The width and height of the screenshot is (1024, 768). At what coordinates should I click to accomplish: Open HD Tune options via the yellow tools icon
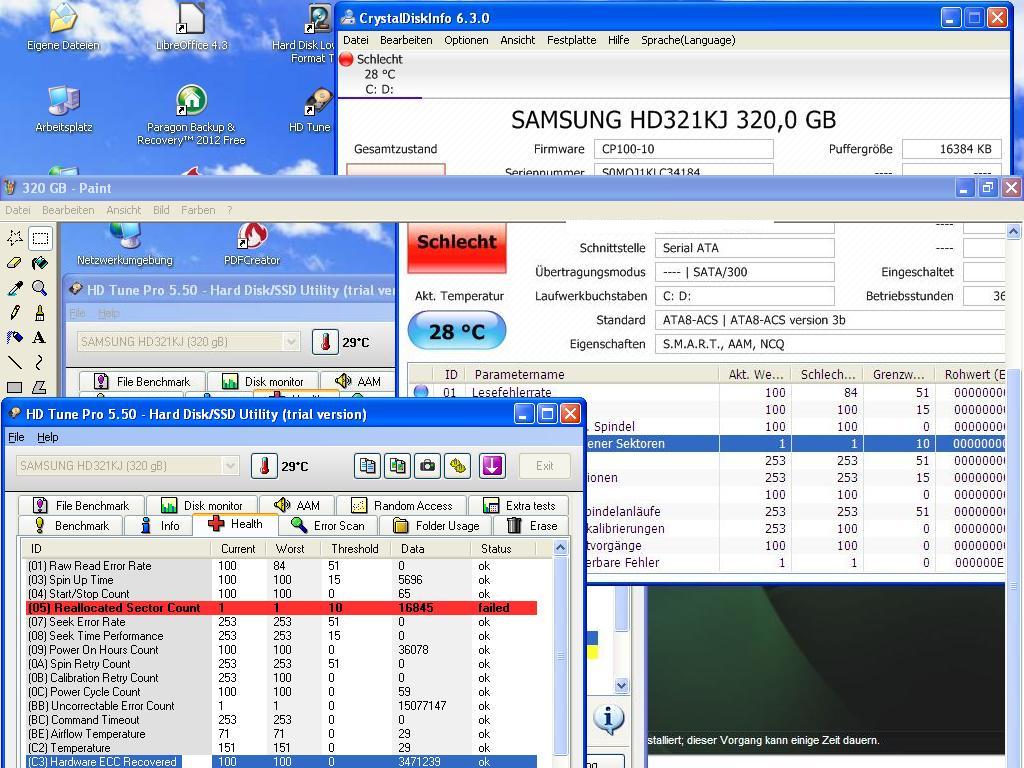[458, 466]
